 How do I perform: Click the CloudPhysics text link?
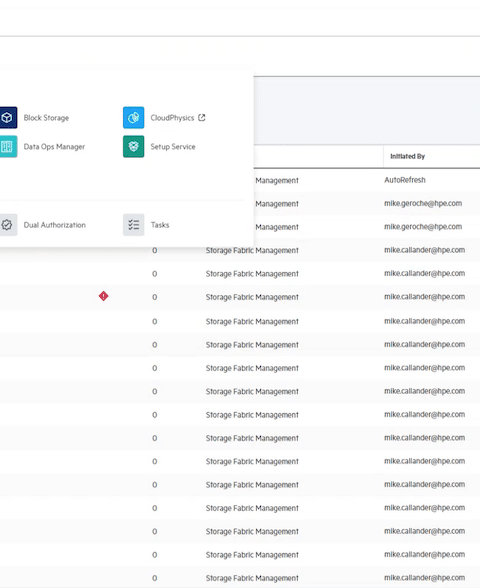(x=172, y=118)
